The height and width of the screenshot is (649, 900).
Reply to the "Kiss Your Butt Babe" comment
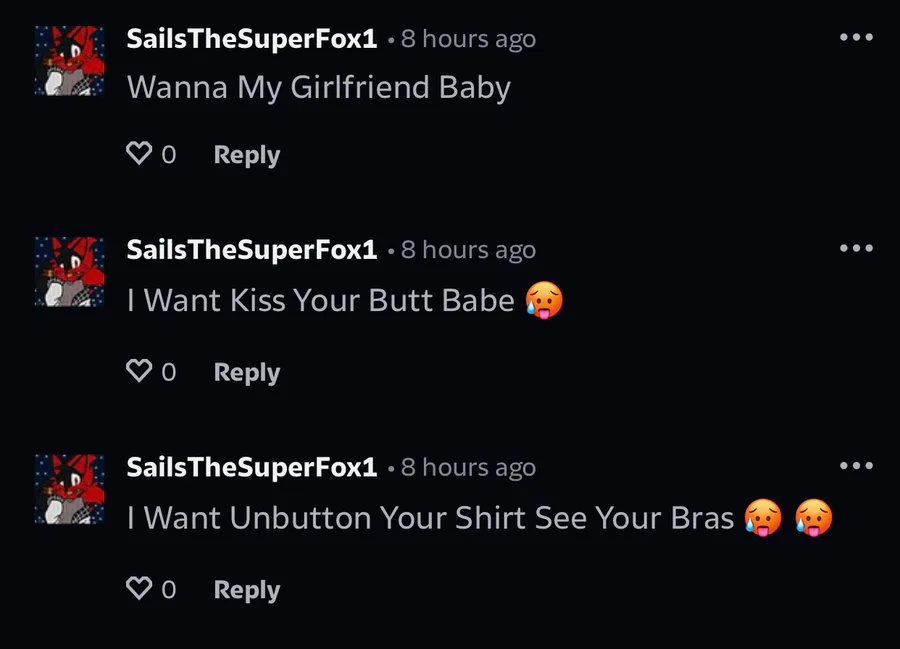click(246, 372)
